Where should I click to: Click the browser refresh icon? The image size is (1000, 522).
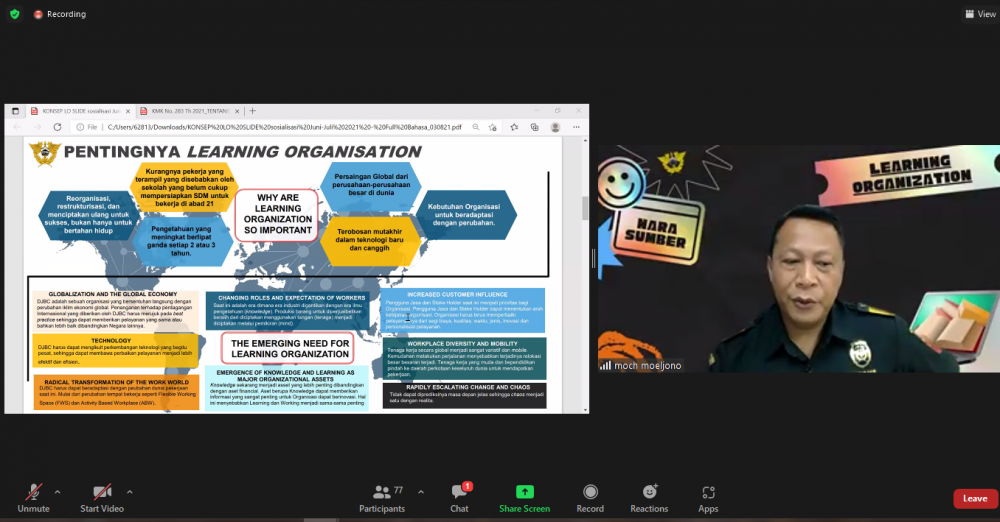point(66,127)
